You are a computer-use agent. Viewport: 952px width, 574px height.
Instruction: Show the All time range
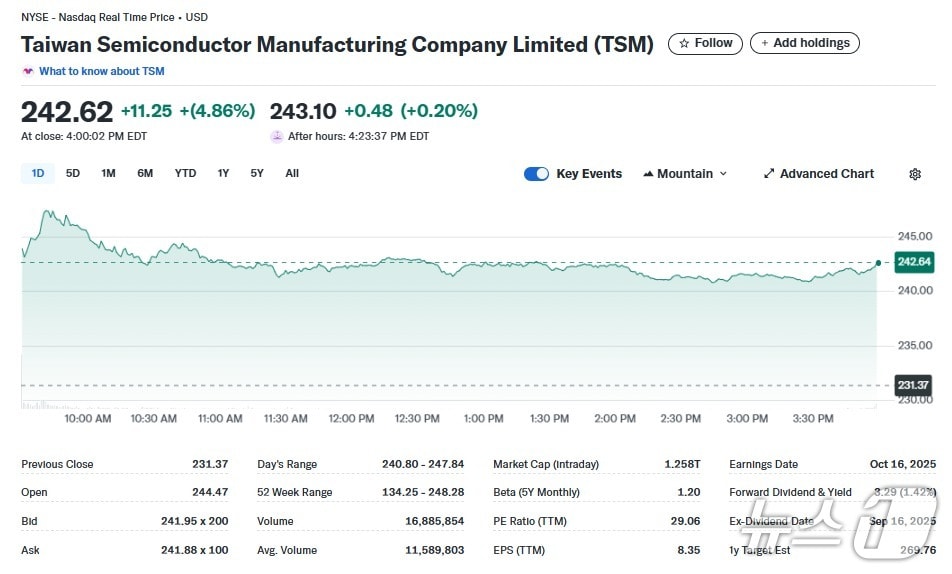292,173
